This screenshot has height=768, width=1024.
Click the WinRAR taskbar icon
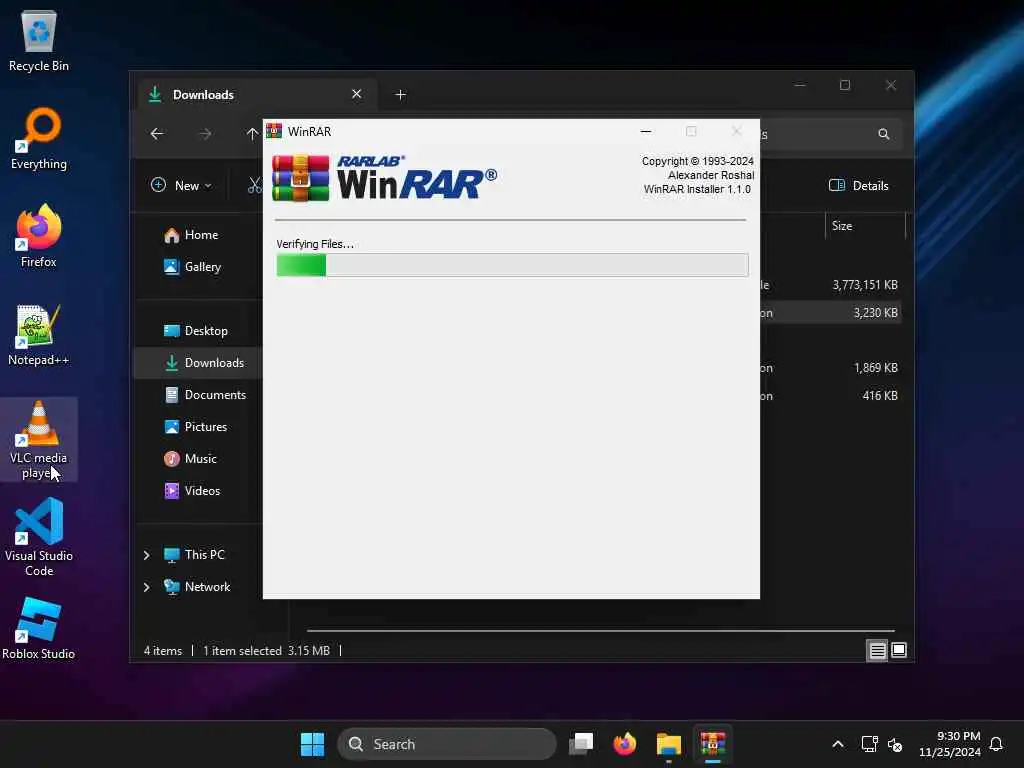pos(712,744)
